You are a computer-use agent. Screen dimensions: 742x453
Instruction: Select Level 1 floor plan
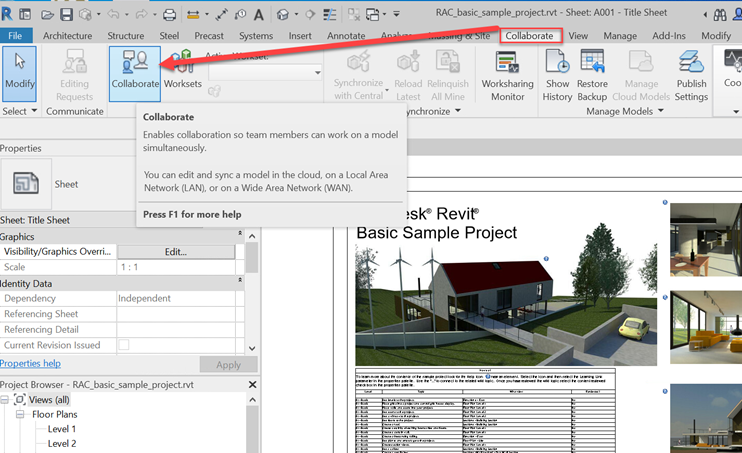[62, 429]
